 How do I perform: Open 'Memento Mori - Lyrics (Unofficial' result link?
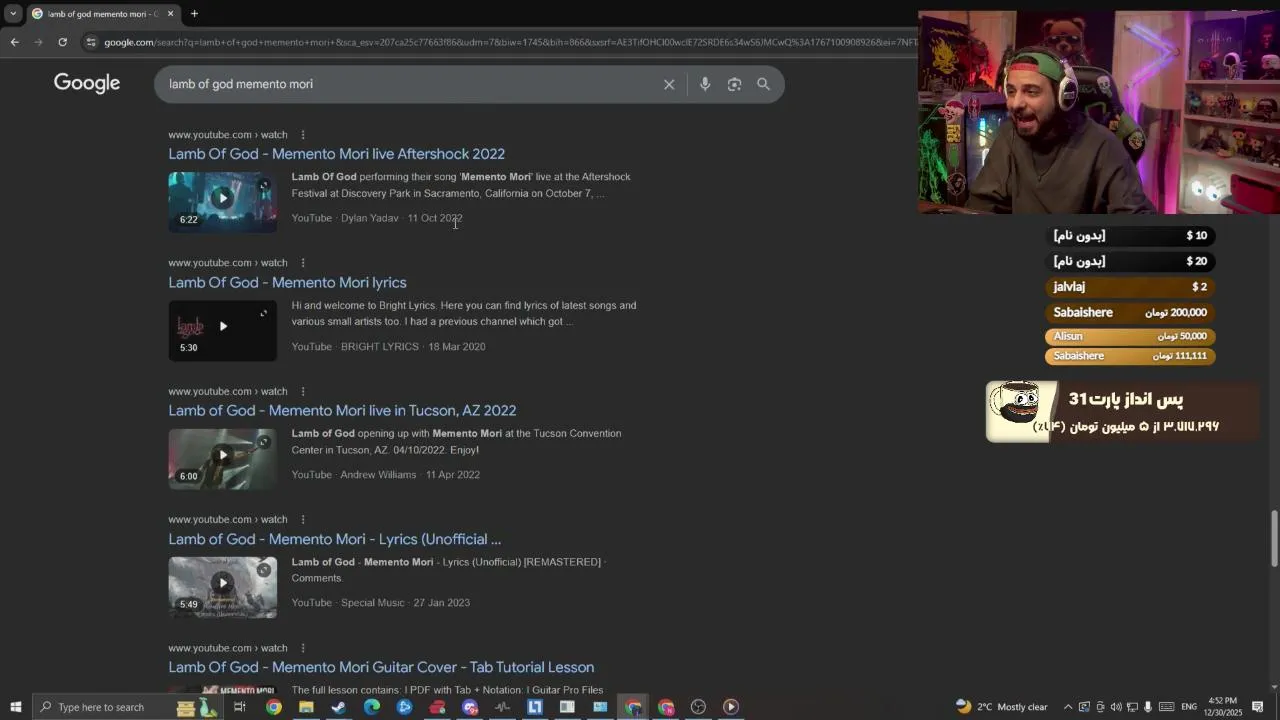pos(334,539)
